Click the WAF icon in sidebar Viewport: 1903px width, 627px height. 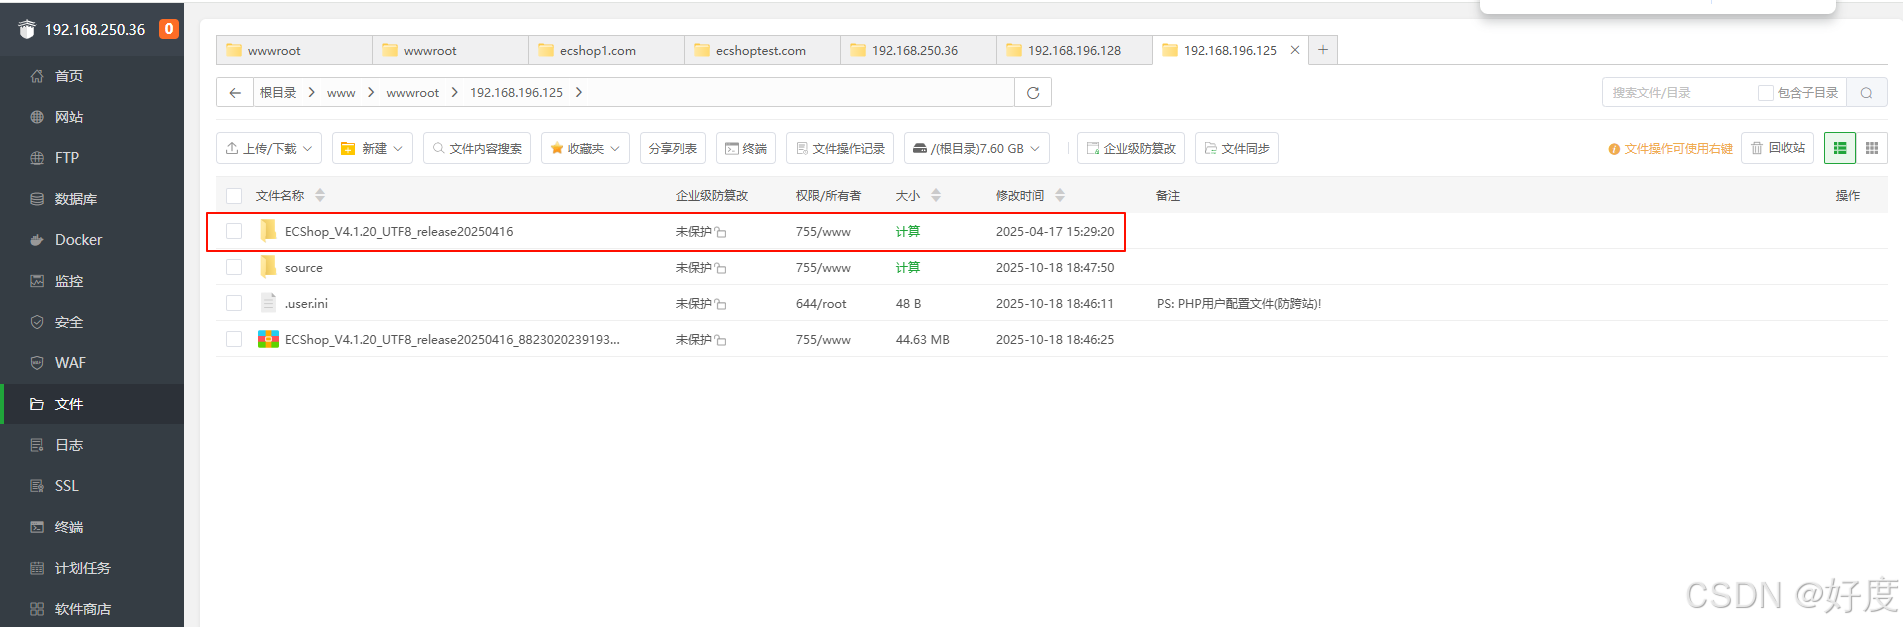click(x=37, y=363)
